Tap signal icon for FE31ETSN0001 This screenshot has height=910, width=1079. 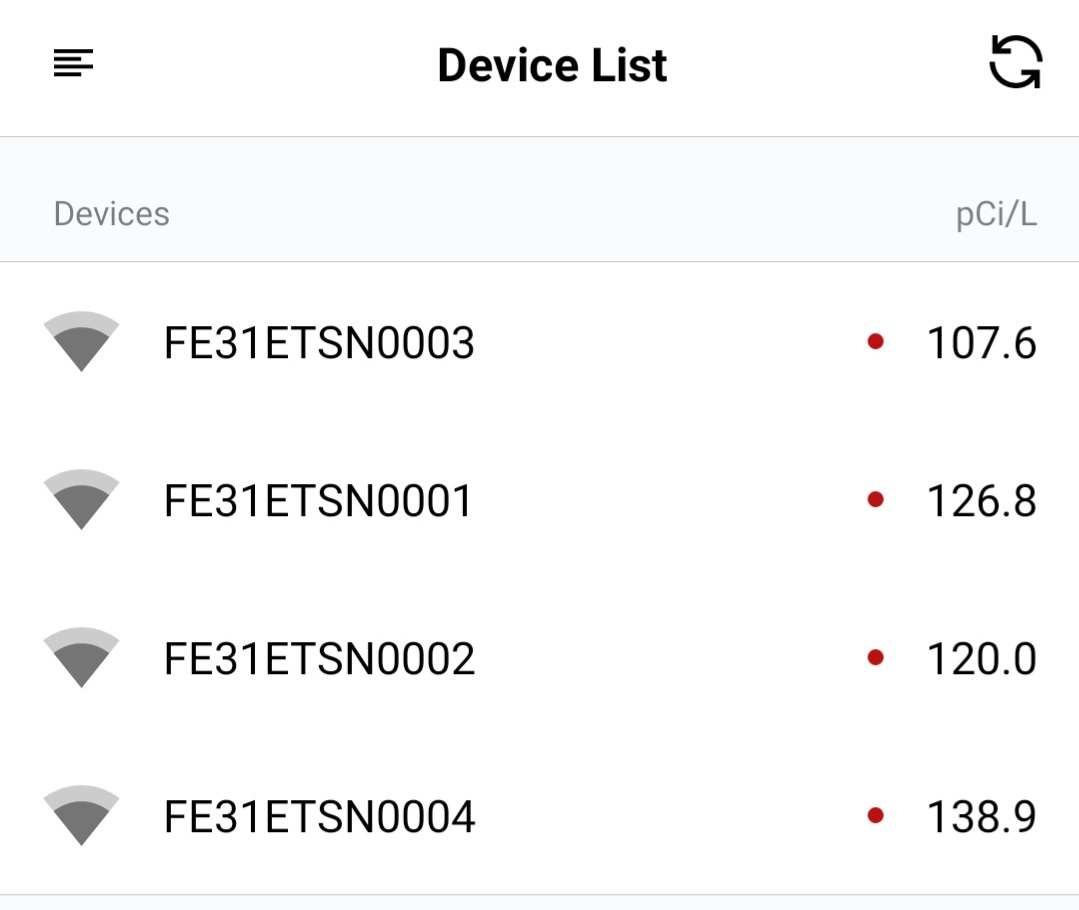coord(81,499)
